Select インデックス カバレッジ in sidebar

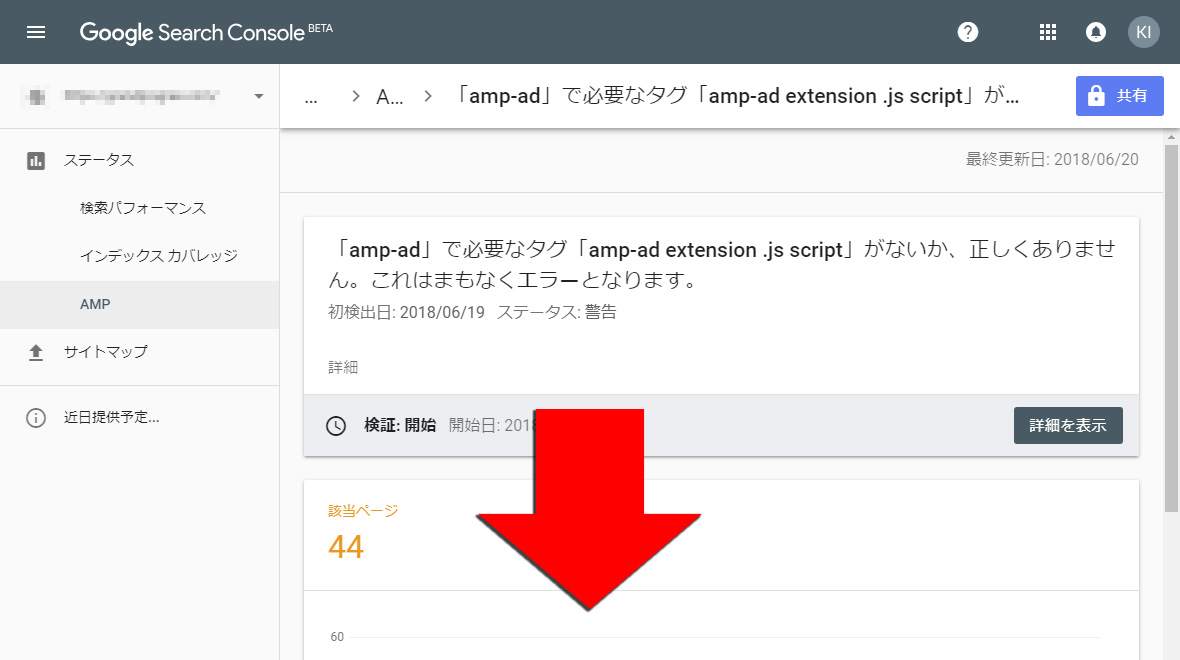[158, 256]
